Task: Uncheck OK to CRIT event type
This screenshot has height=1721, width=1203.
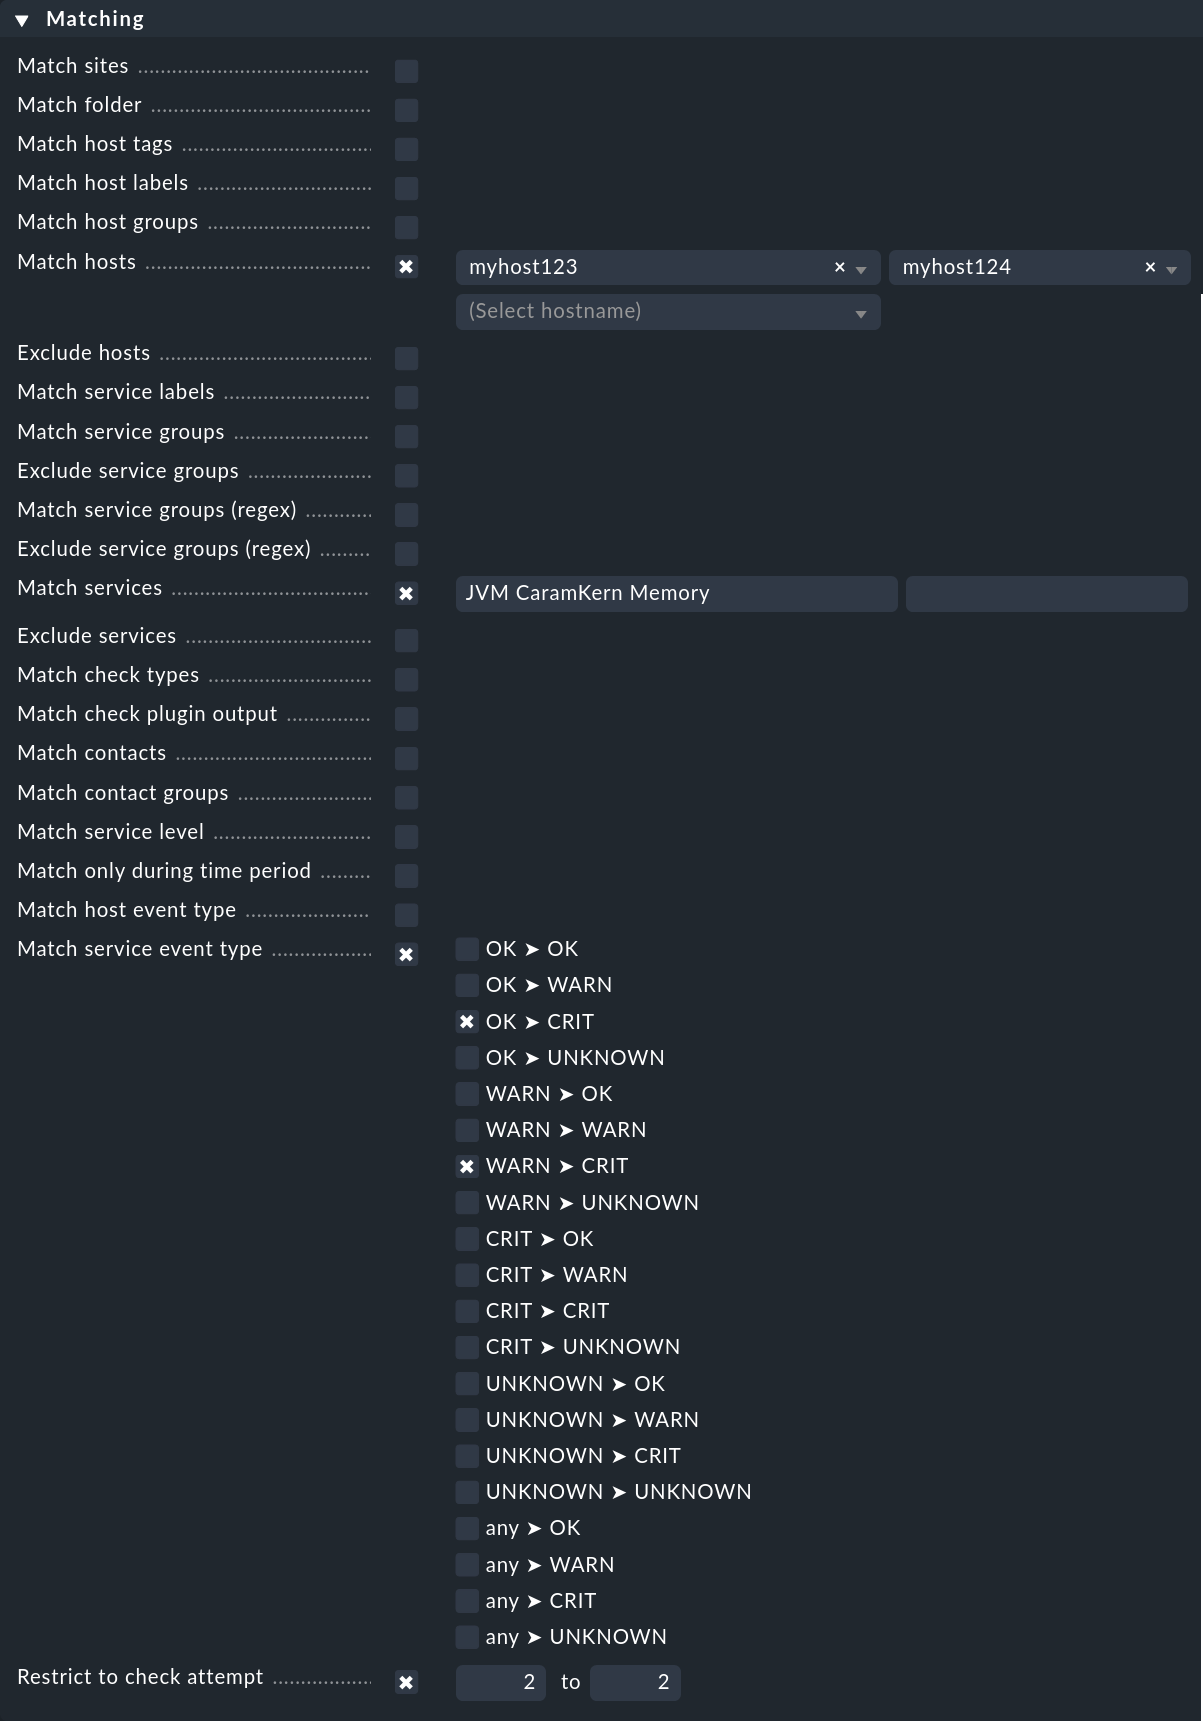Action: click(x=467, y=1022)
